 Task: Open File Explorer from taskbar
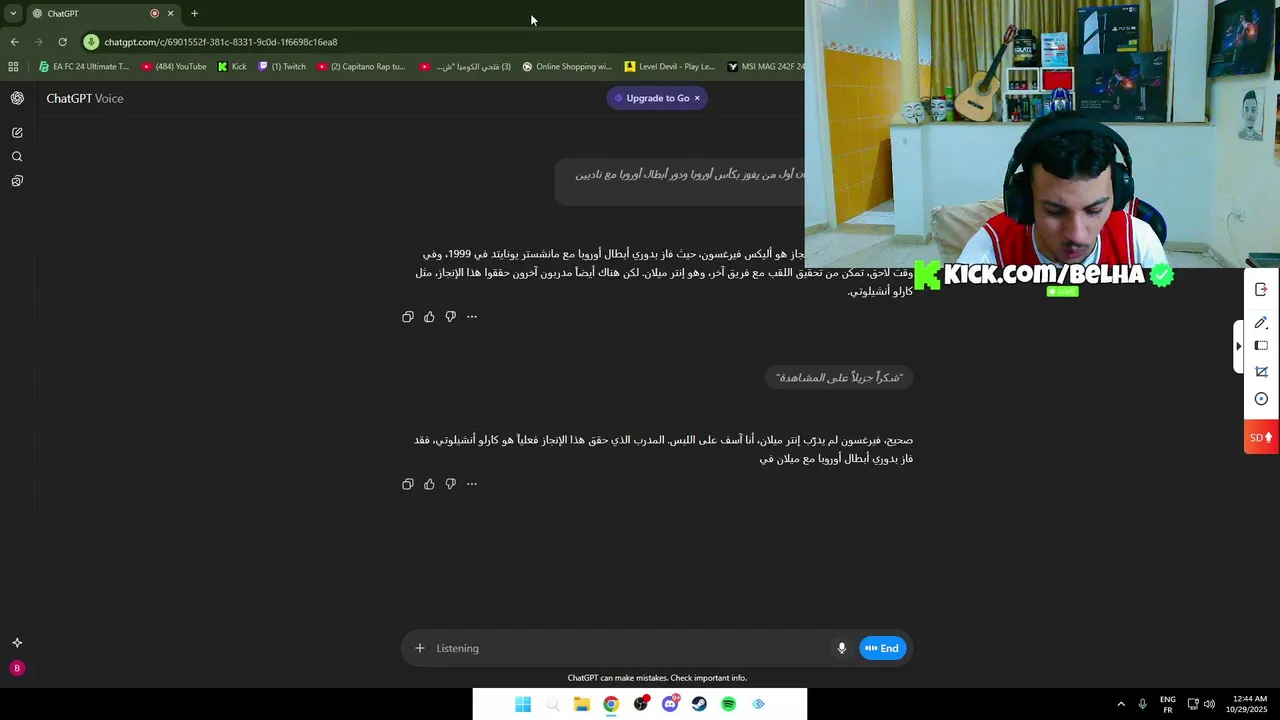click(x=582, y=704)
